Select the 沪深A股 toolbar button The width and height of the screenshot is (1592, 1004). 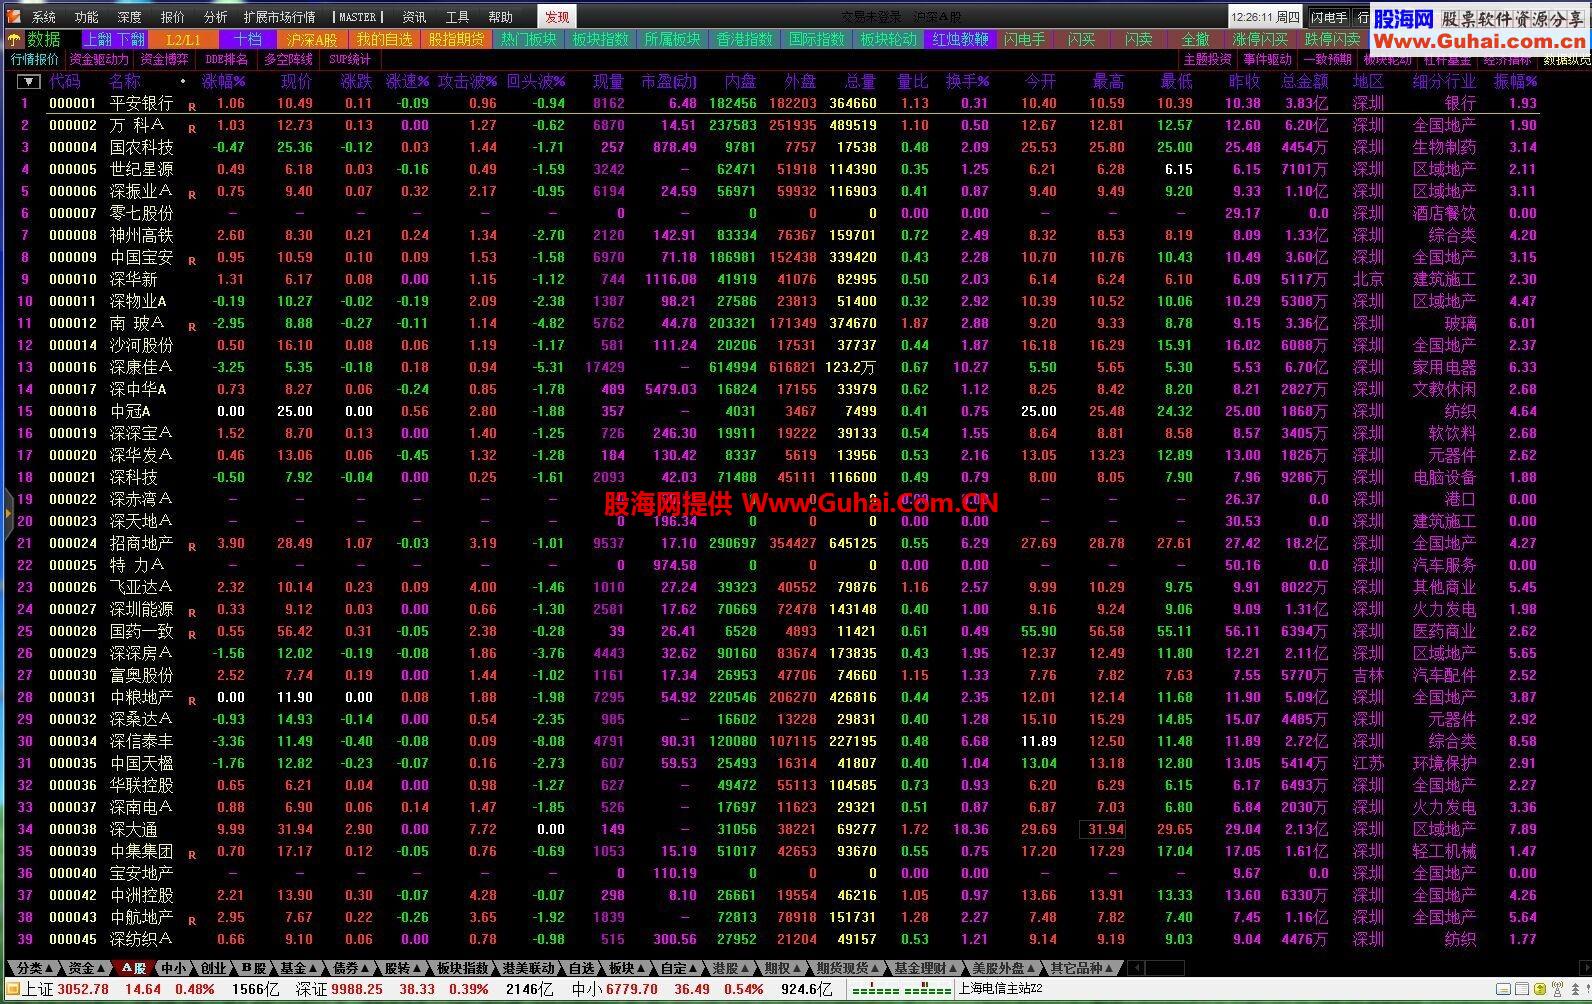coord(312,39)
